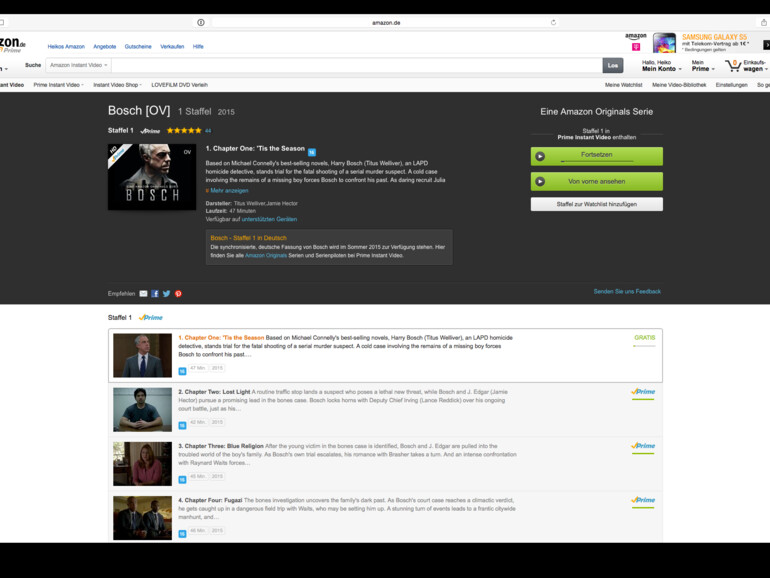This screenshot has width=770, height=578.
Task: Open Instant Video Shop submenu
Action: pos(117,85)
